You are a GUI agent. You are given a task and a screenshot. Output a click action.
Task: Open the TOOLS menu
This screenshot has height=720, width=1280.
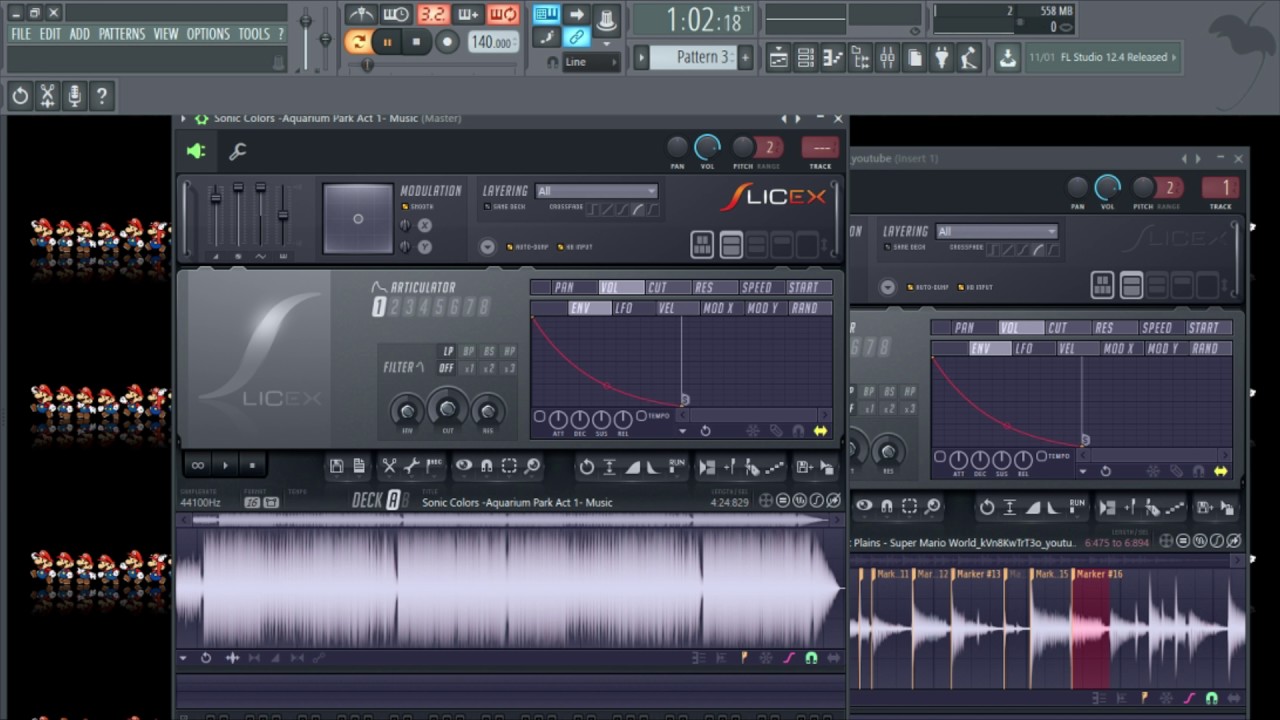254,34
